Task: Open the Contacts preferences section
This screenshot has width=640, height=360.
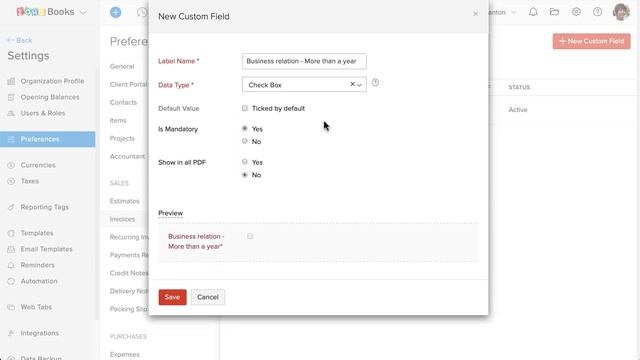Action: tap(123, 102)
